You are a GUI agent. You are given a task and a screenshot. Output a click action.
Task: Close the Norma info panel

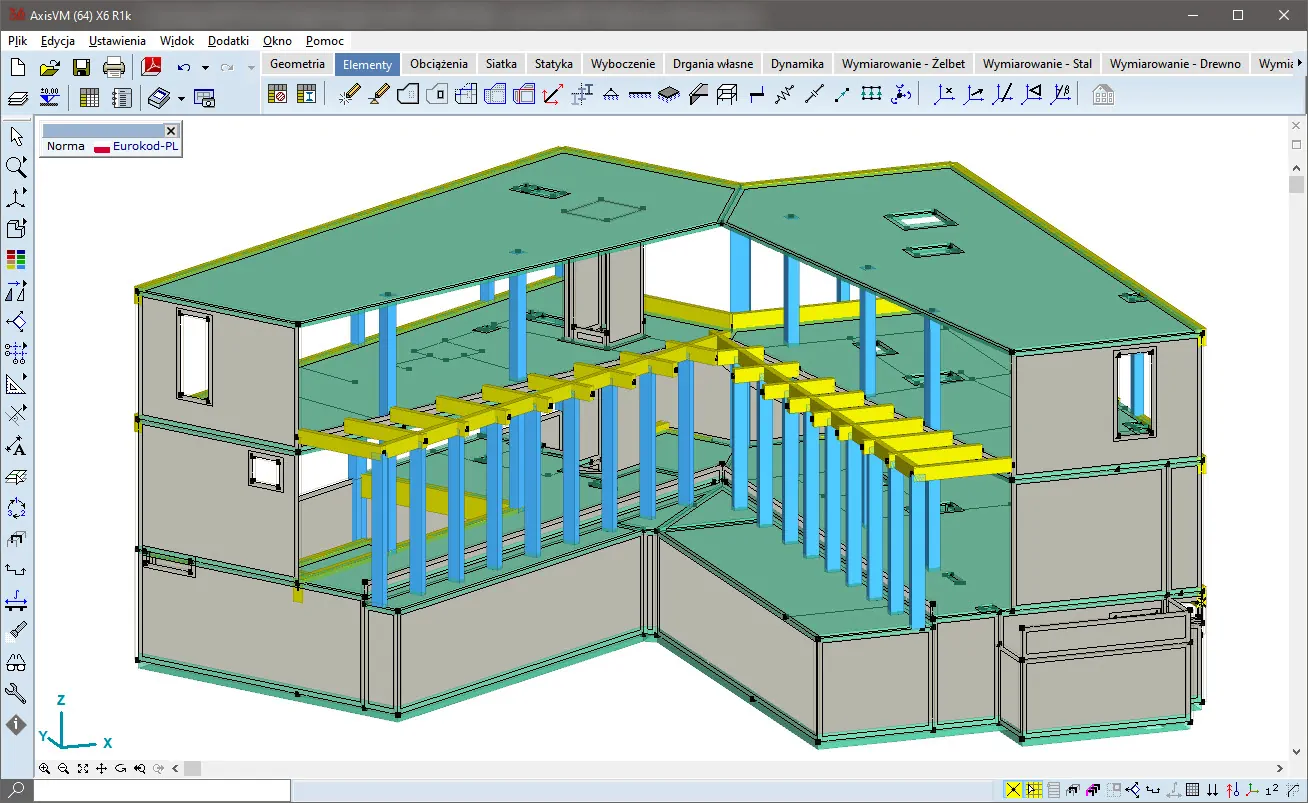point(171,131)
